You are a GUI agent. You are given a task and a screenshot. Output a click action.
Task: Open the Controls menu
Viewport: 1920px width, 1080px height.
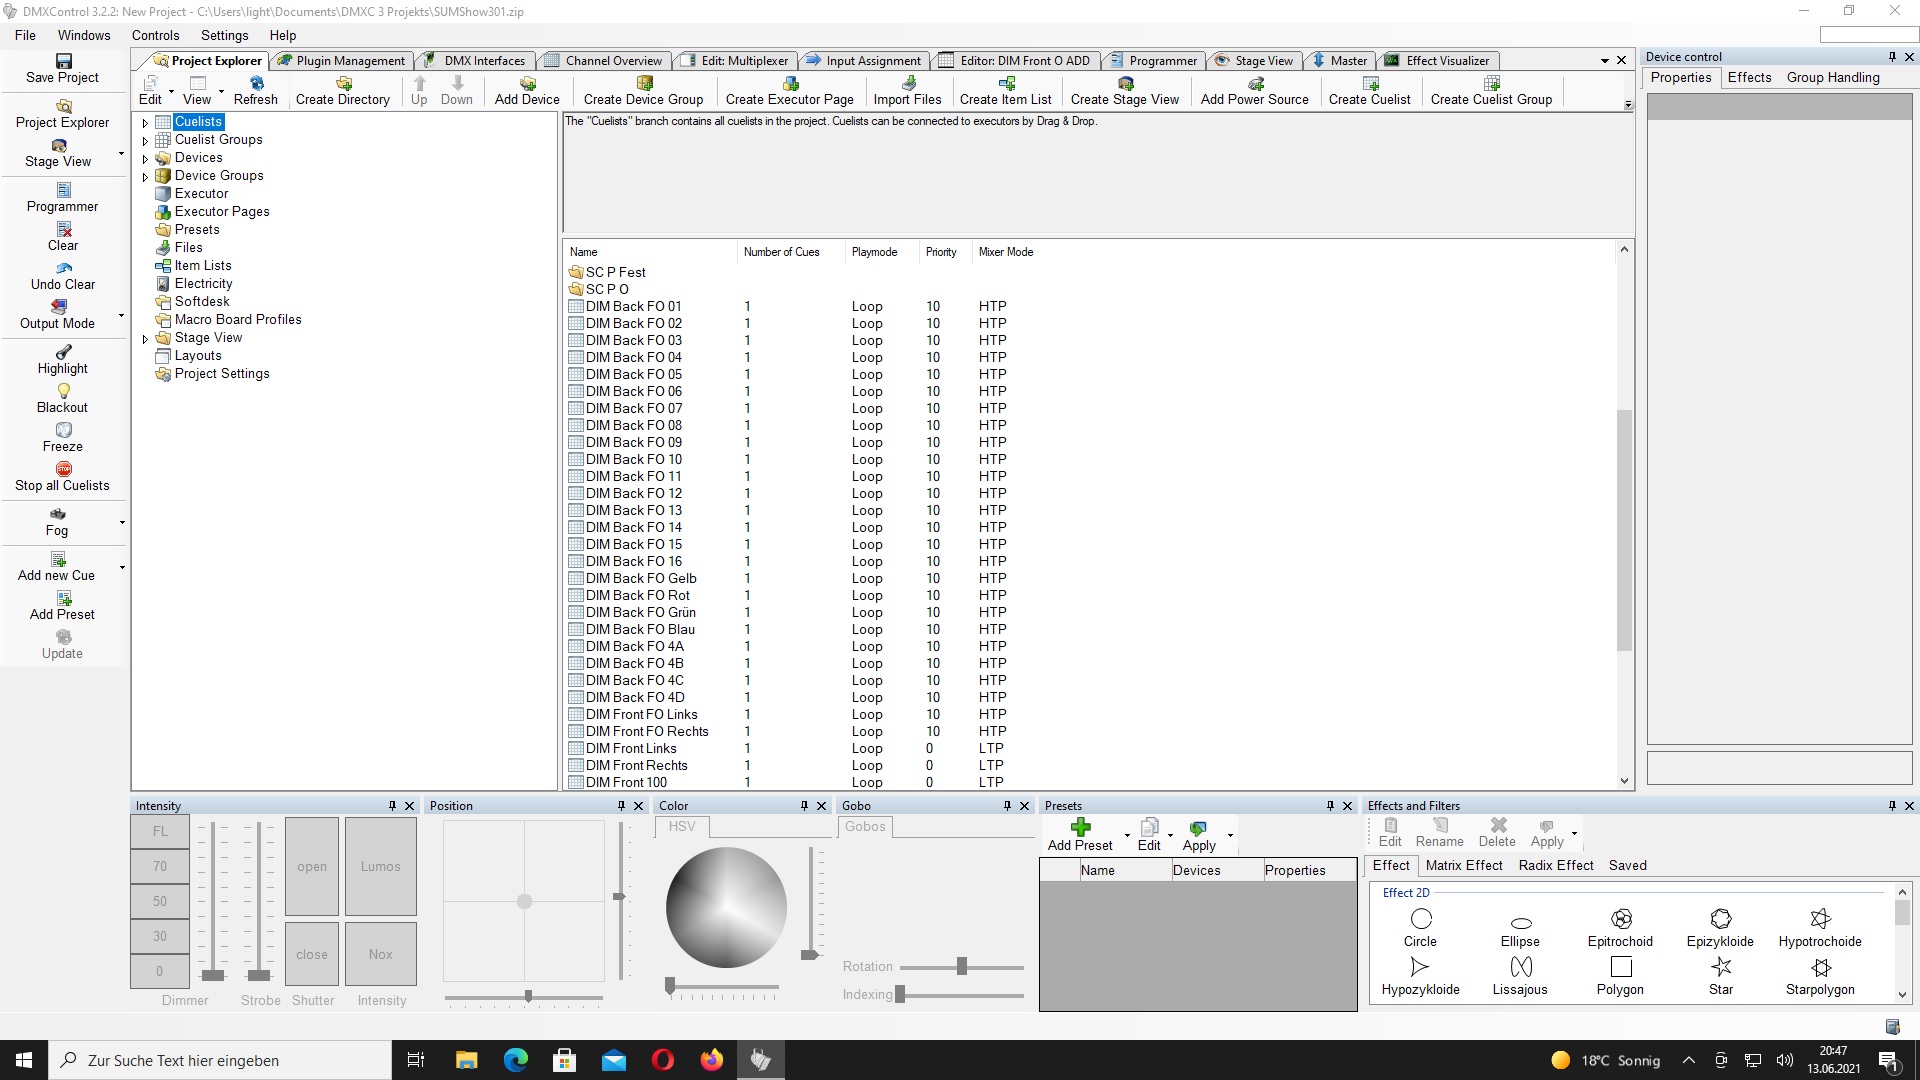155,35
